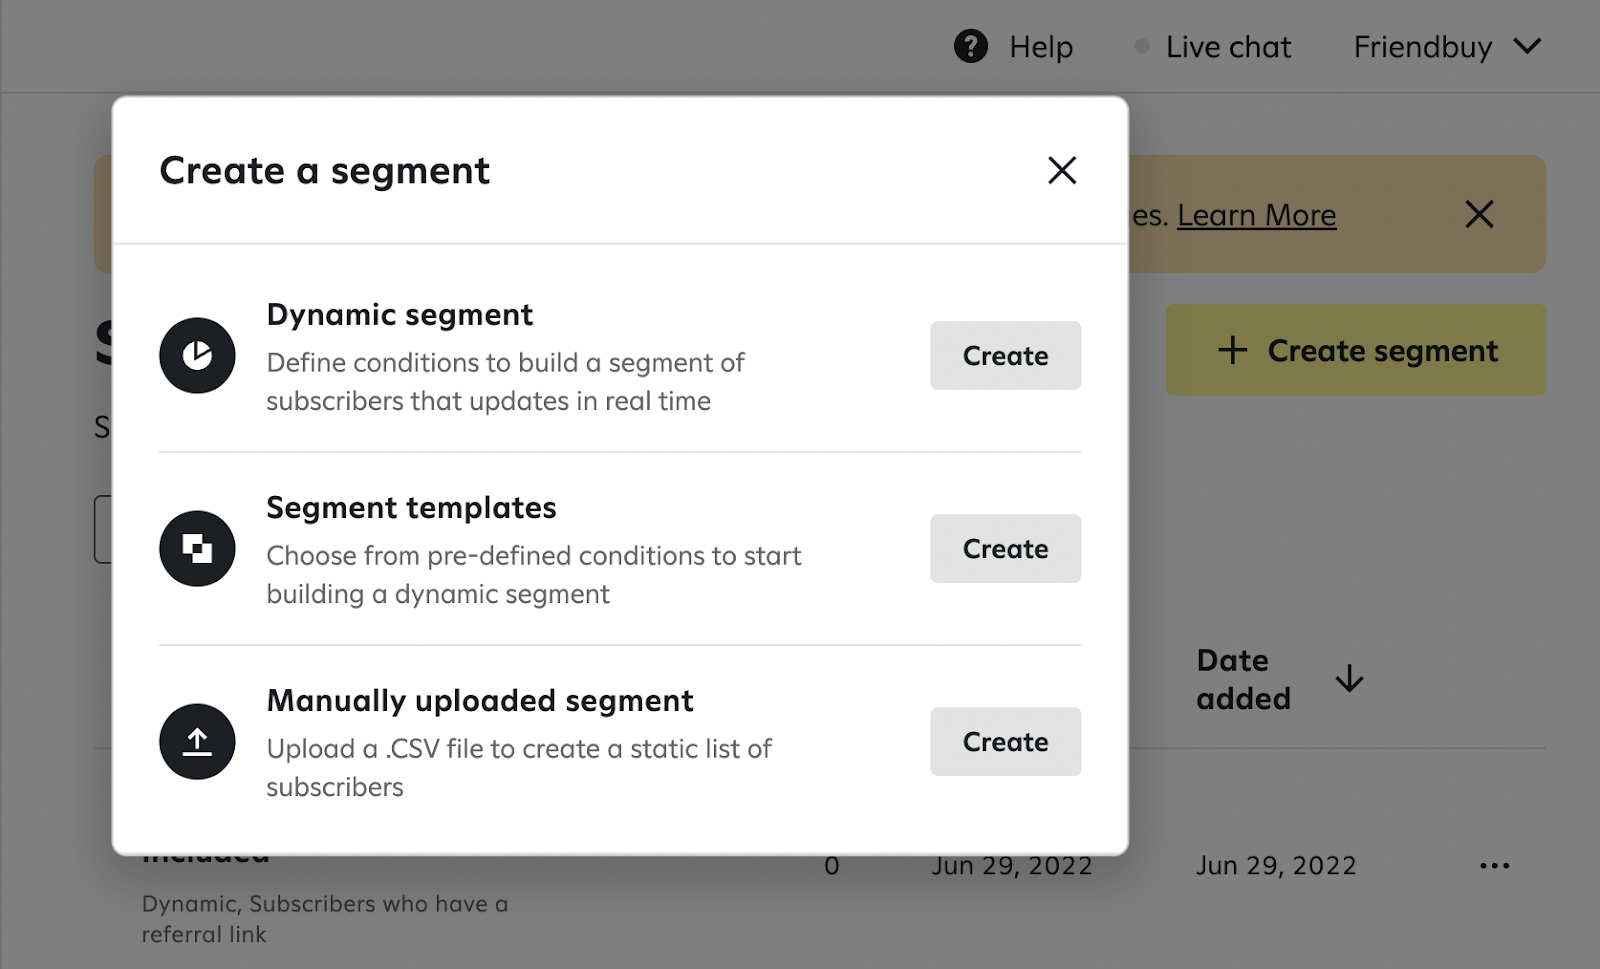Click the Create segment button label

pyautogui.click(x=1382, y=351)
